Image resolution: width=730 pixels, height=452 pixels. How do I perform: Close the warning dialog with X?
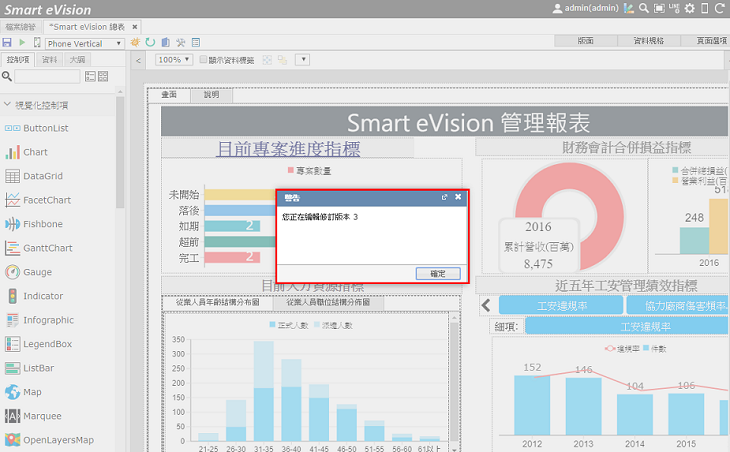click(x=458, y=197)
